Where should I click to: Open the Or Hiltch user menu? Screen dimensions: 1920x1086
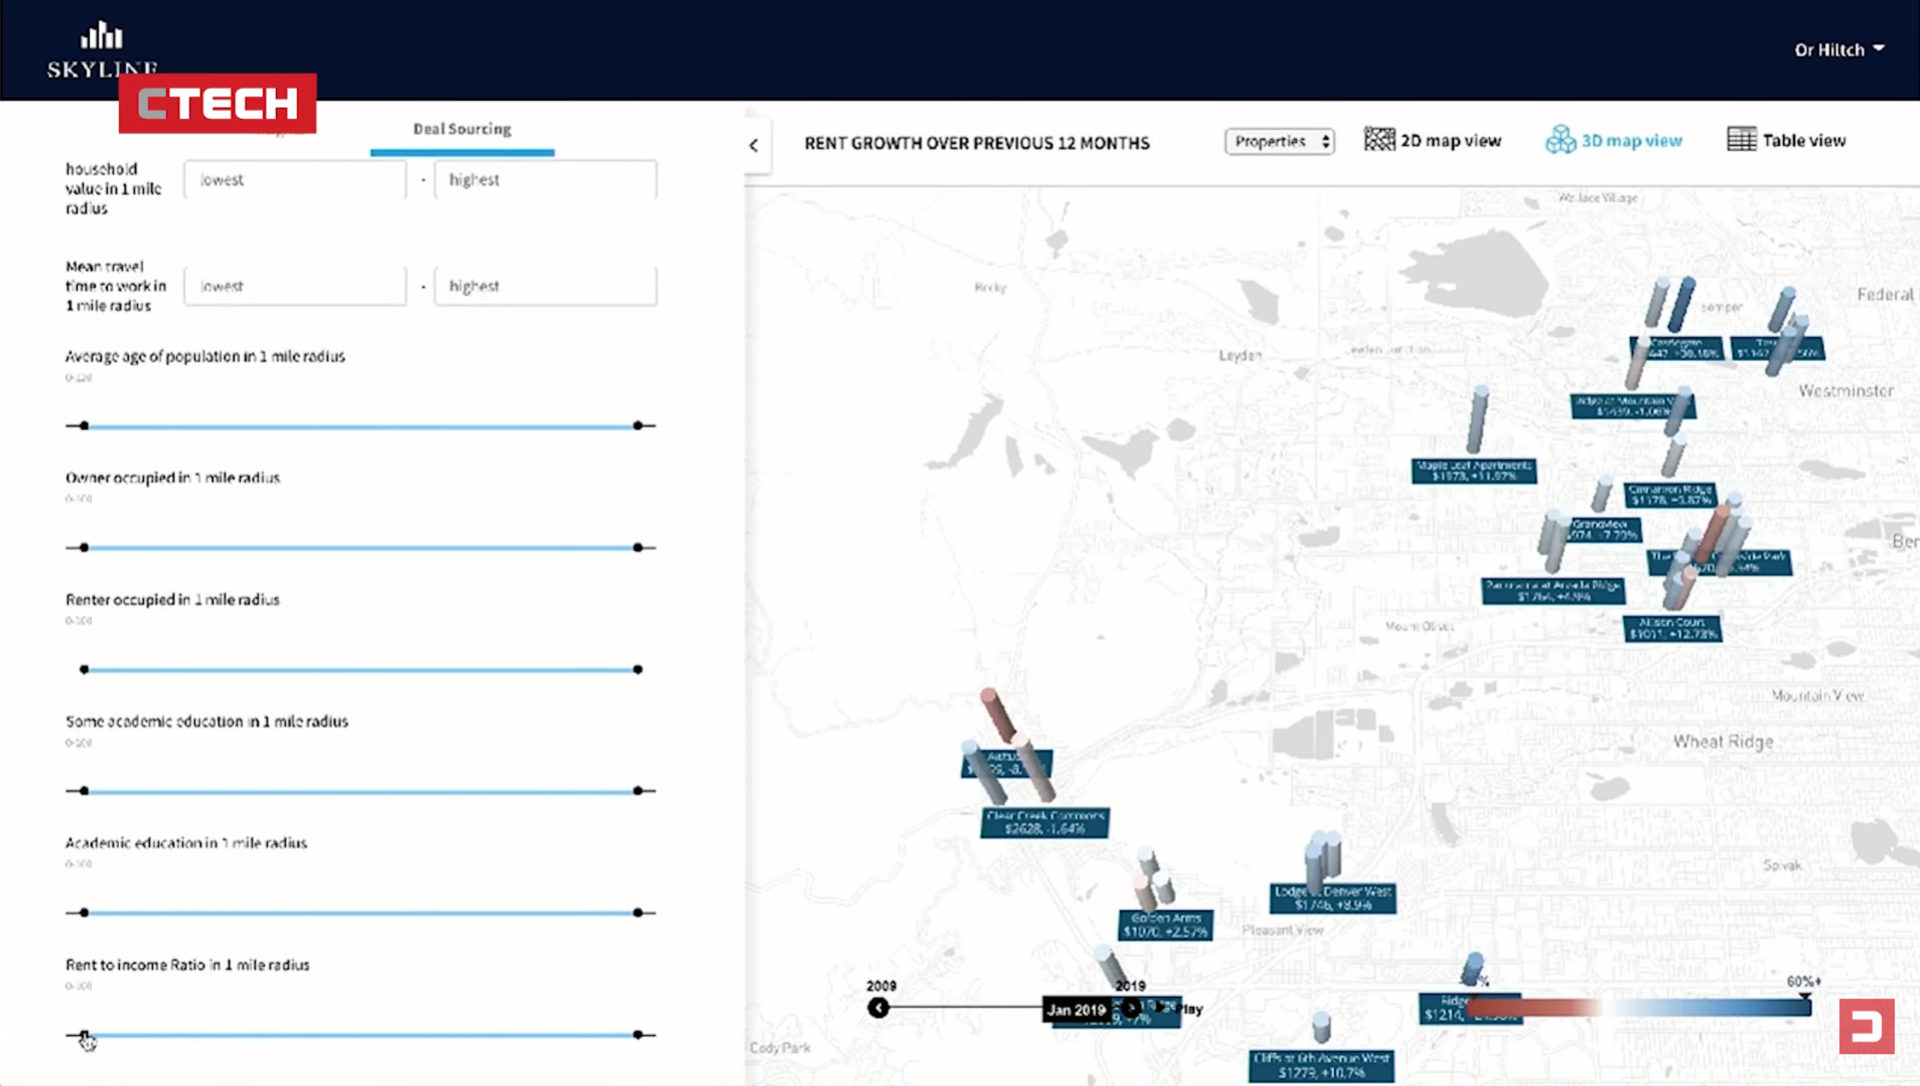[x=1836, y=48]
